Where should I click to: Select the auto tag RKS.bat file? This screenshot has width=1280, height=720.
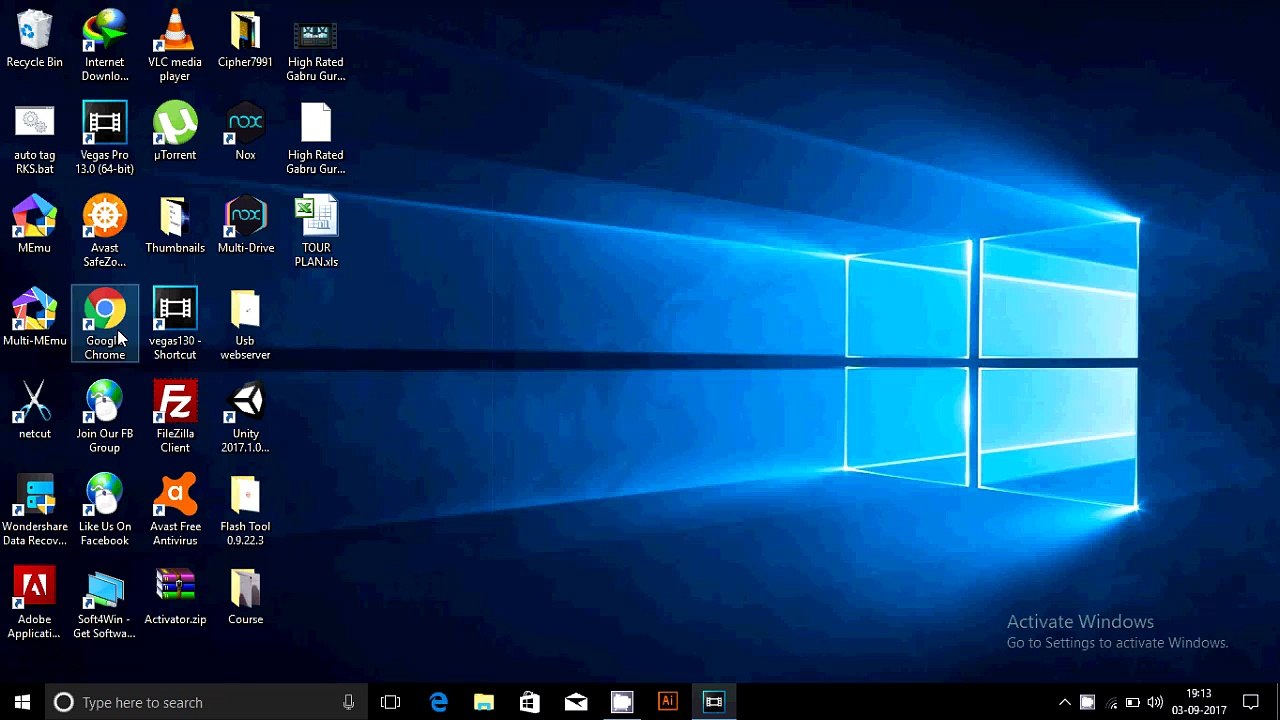pyautogui.click(x=34, y=140)
